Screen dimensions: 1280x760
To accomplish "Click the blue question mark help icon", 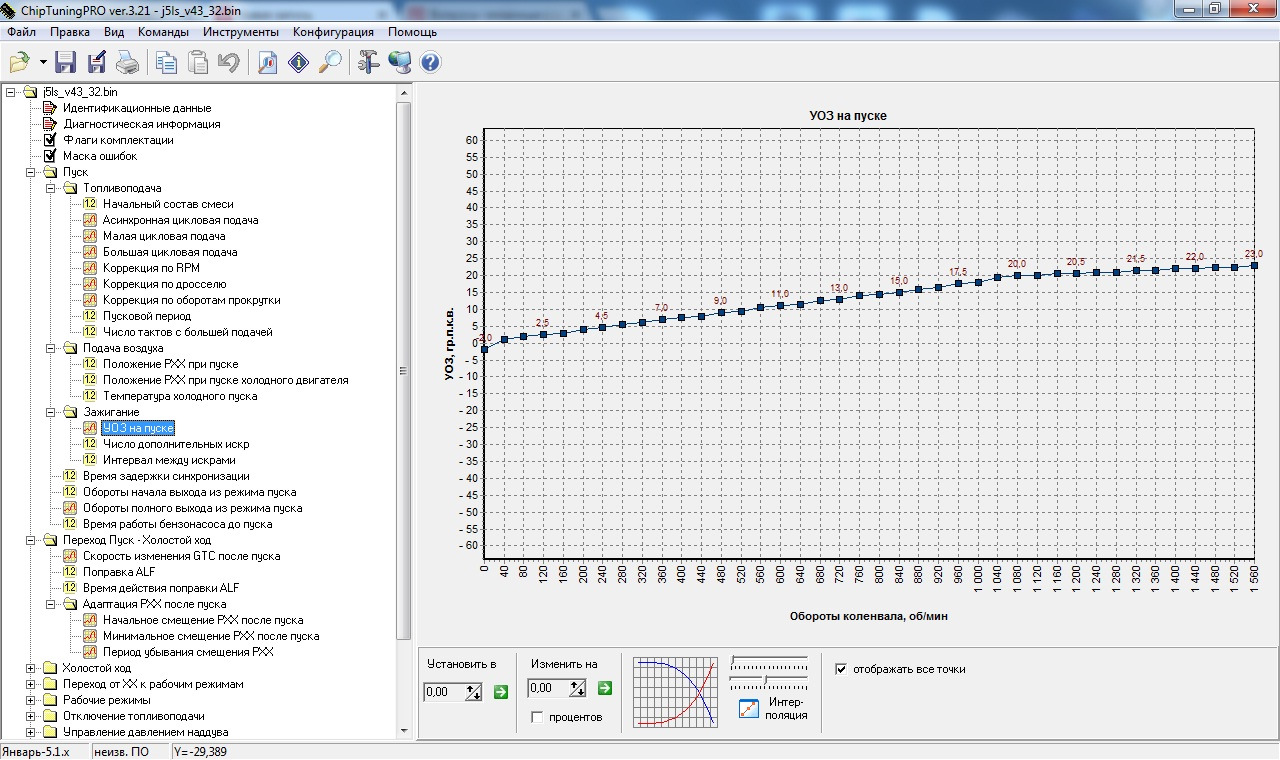I will (430, 62).
